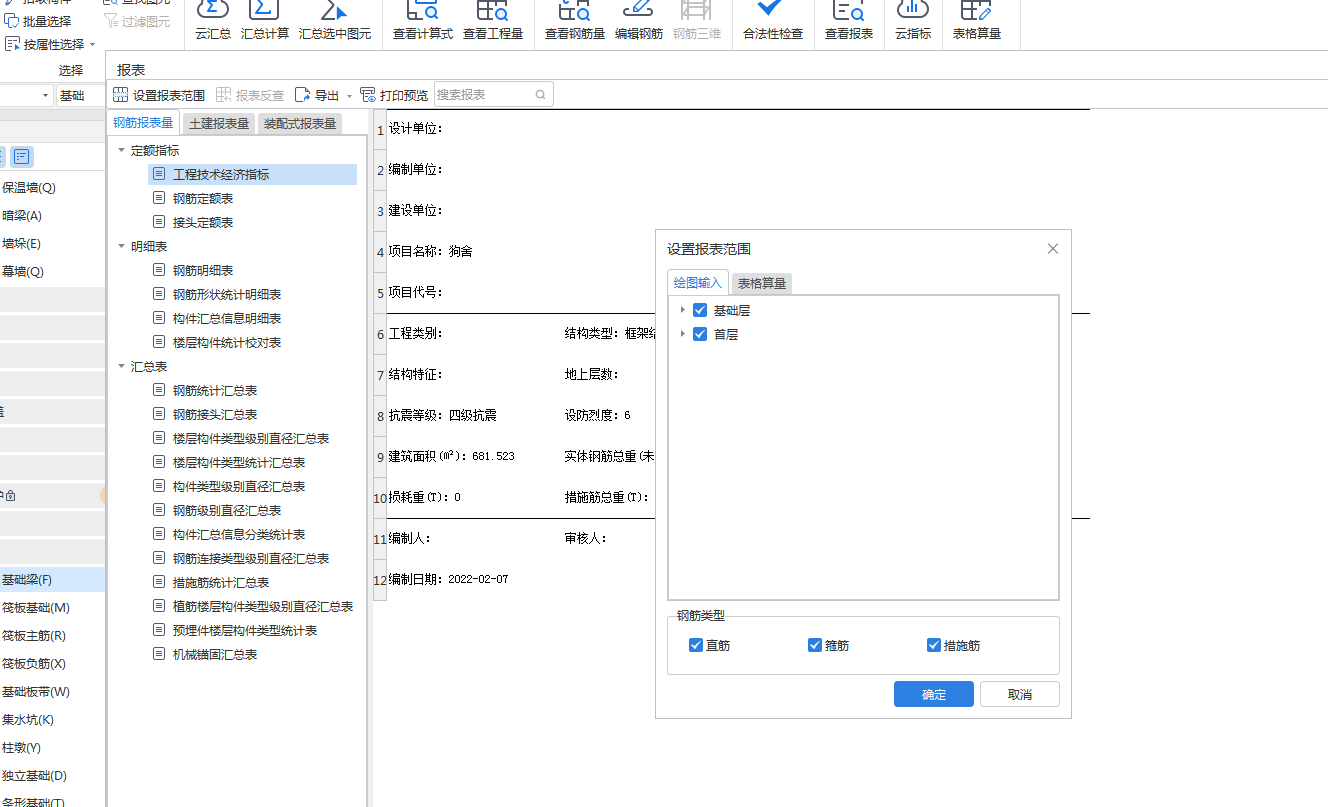Viewport: 1328px width, 807px height.
Task: Click 确定 button in dialog
Action: coord(934,695)
